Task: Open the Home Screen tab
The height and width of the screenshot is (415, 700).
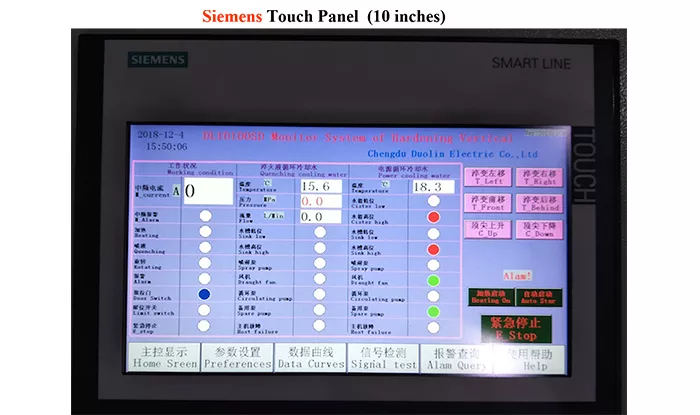Action: (x=164, y=357)
